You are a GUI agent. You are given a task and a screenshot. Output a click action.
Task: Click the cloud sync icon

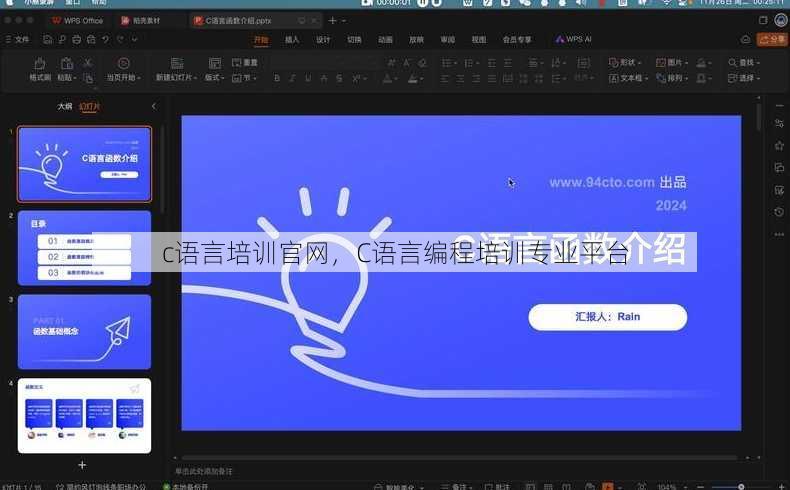[x=746, y=39]
